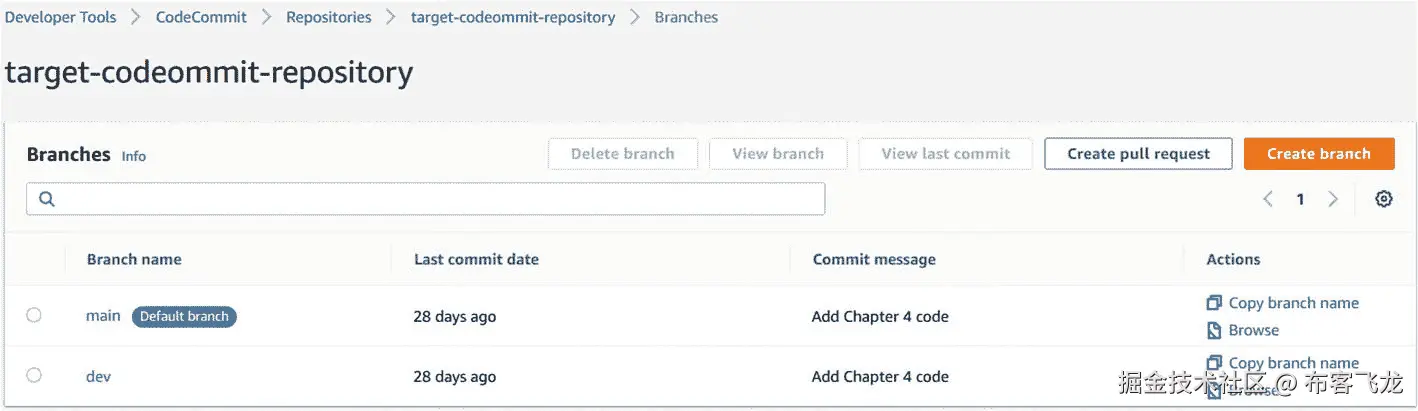Click the Create pull request button

1138,154
